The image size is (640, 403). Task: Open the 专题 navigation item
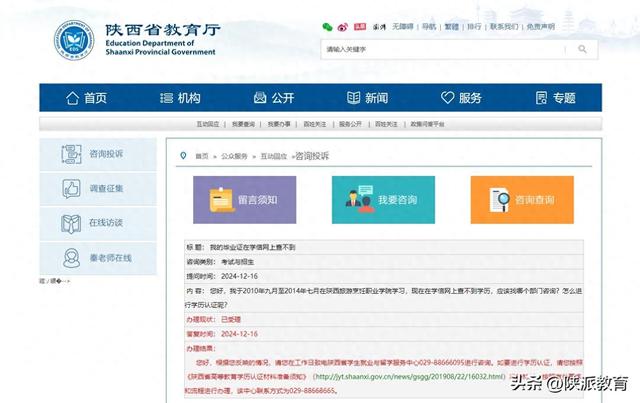coord(555,97)
